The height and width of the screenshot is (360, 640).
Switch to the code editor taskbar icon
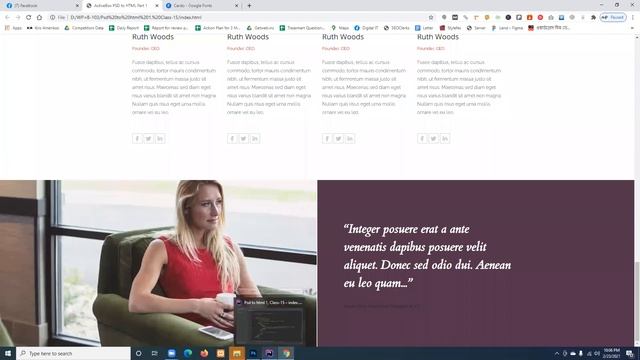coord(269,353)
